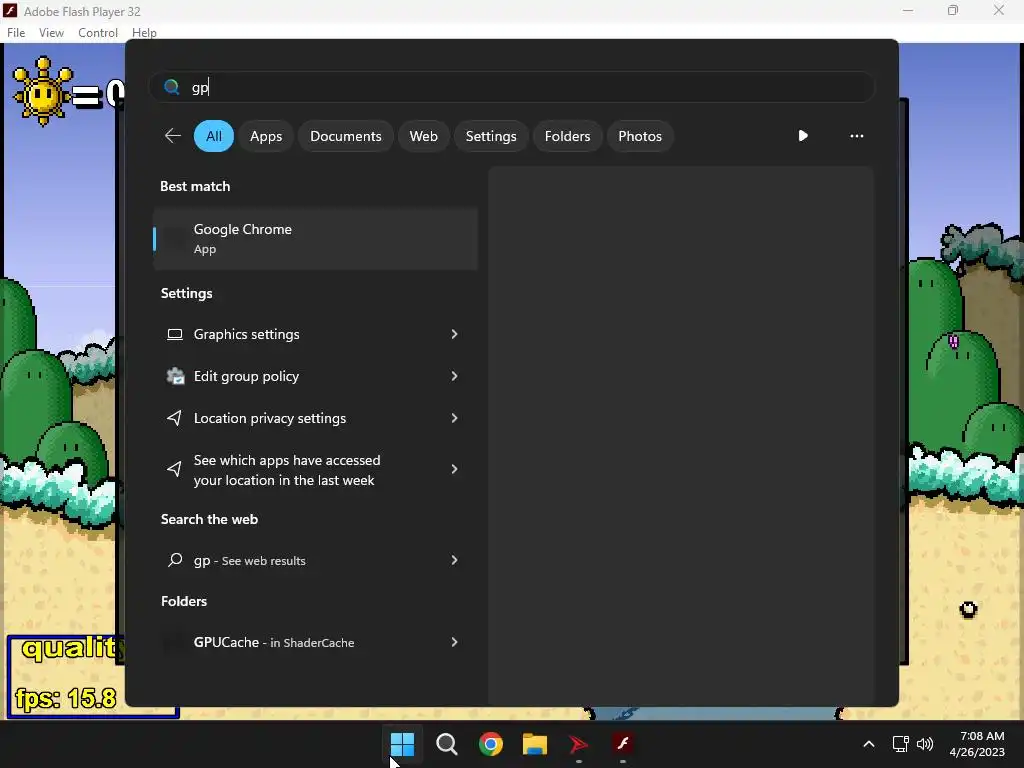Open the GPUCache folder result
The image size is (1024, 768).
tap(315, 642)
